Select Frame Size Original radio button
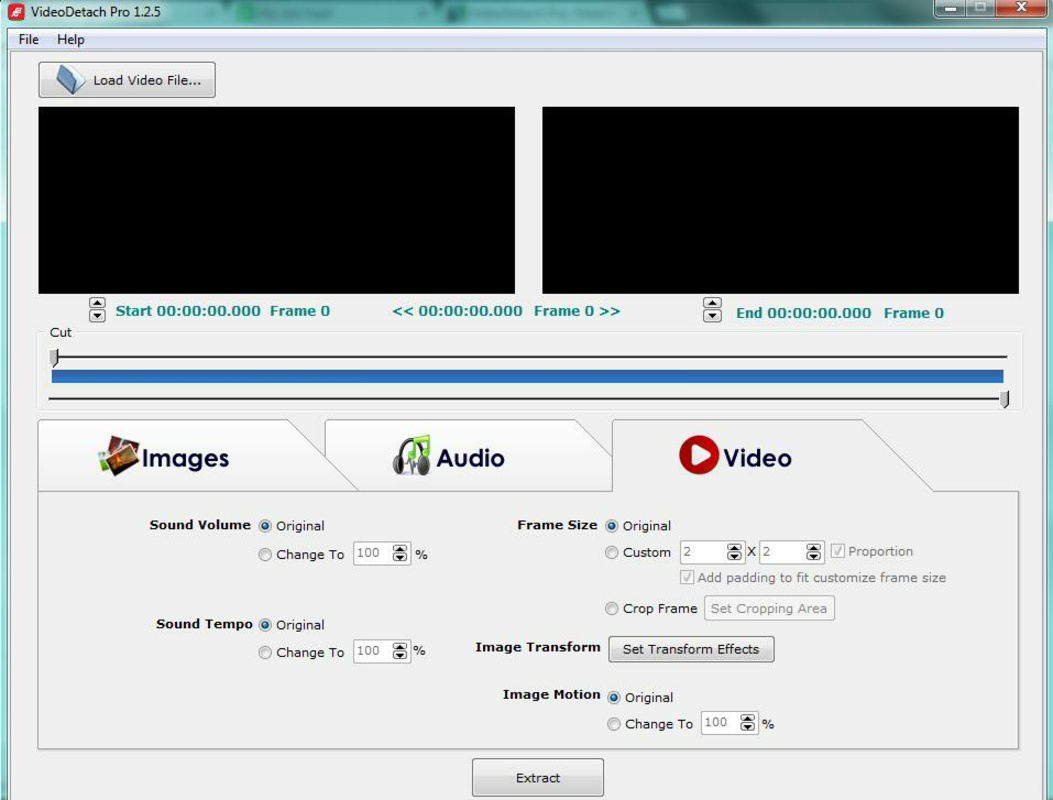The image size is (1053, 800). (611, 526)
